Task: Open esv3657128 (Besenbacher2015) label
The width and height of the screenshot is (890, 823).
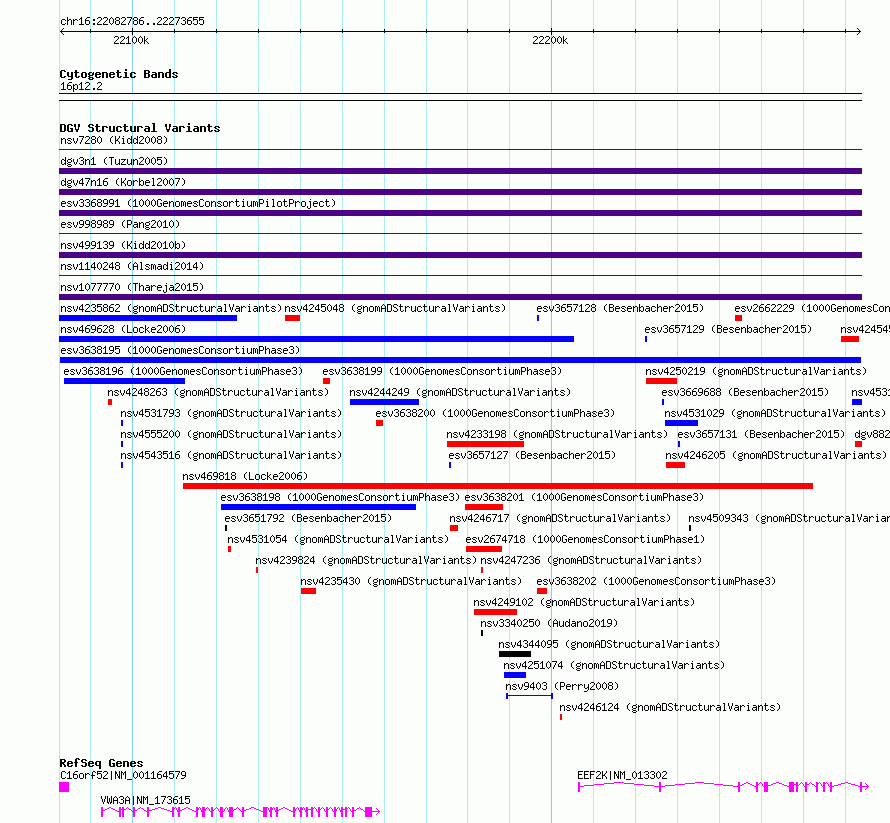Action: click(x=620, y=308)
